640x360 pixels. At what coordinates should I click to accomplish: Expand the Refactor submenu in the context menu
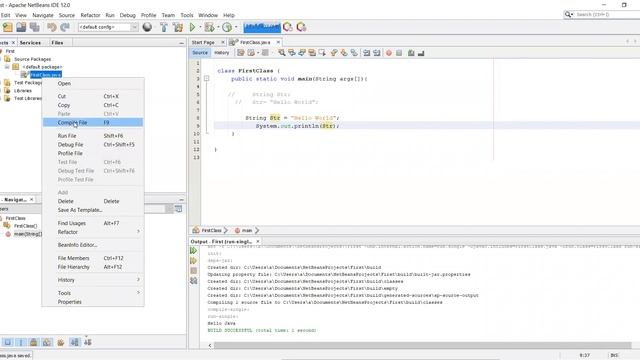point(138,232)
